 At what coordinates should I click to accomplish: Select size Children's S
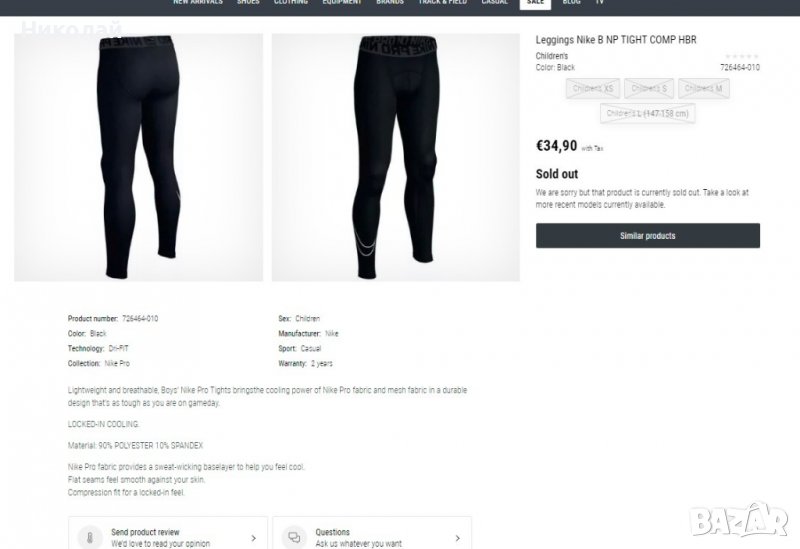tap(649, 88)
